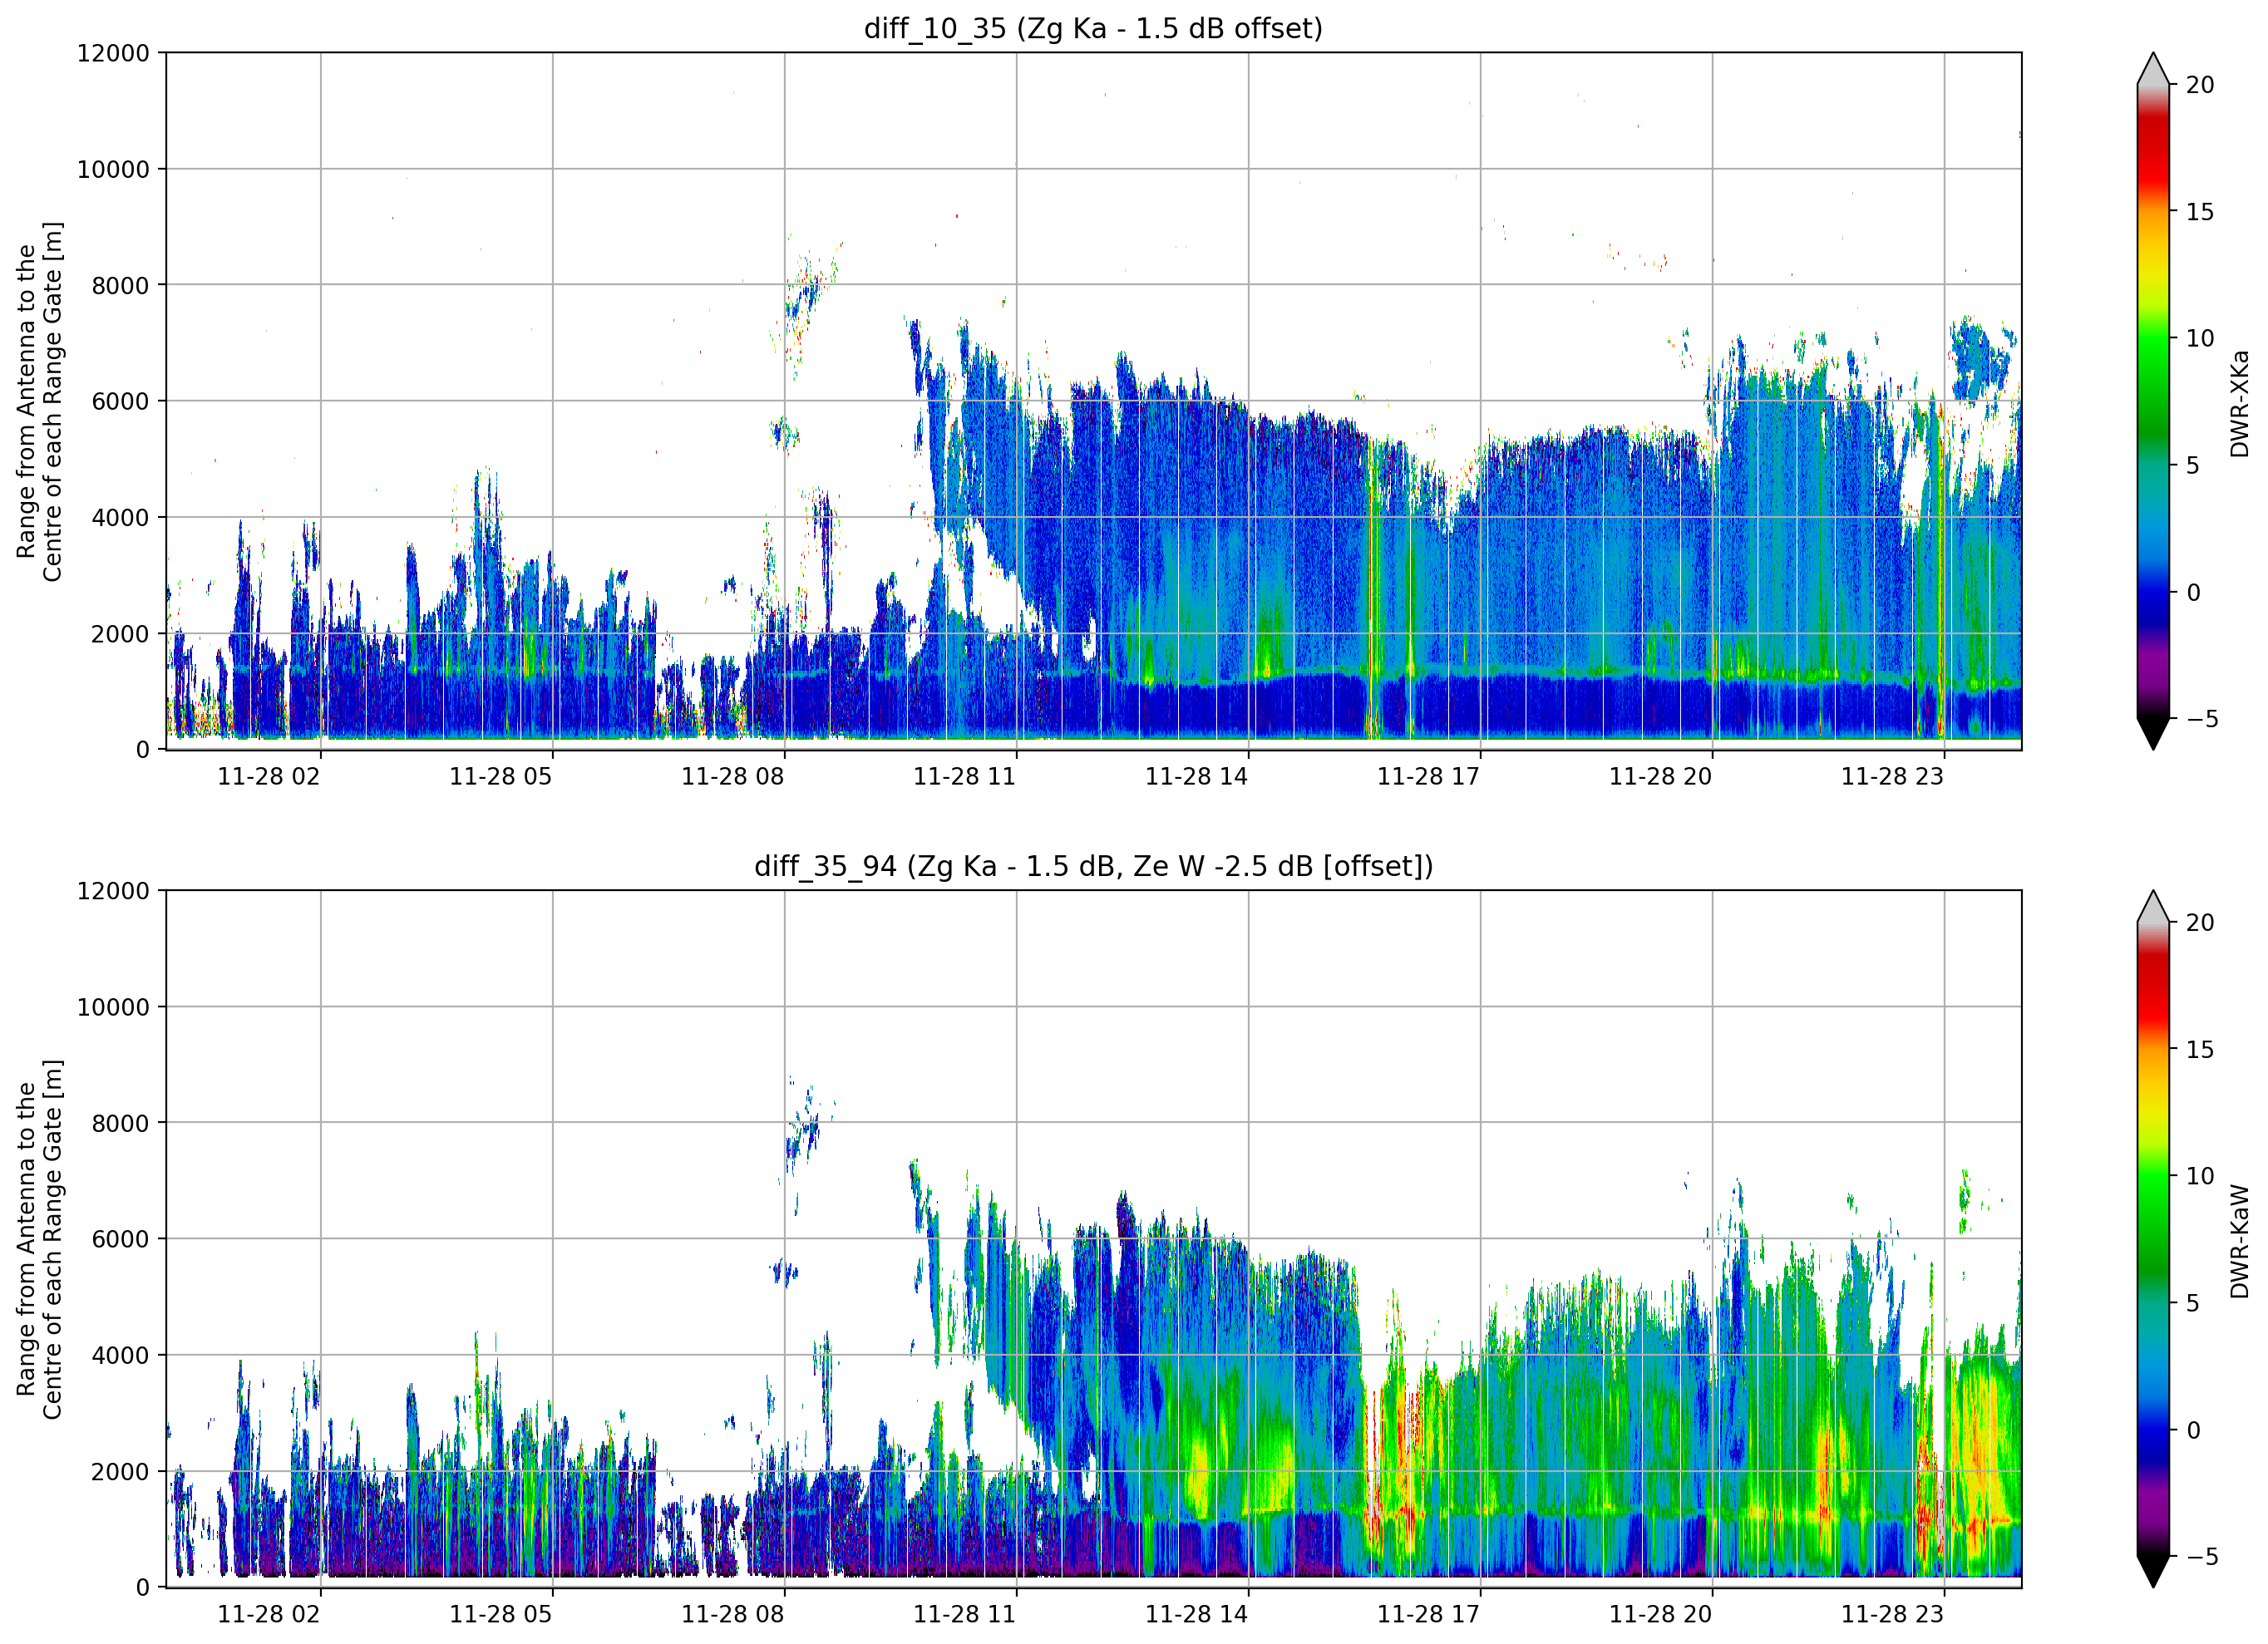The image size is (2268, 1644).
Task: Click the 20 tick on DWR-KaW colorbar
Action: coord(2200,923)
